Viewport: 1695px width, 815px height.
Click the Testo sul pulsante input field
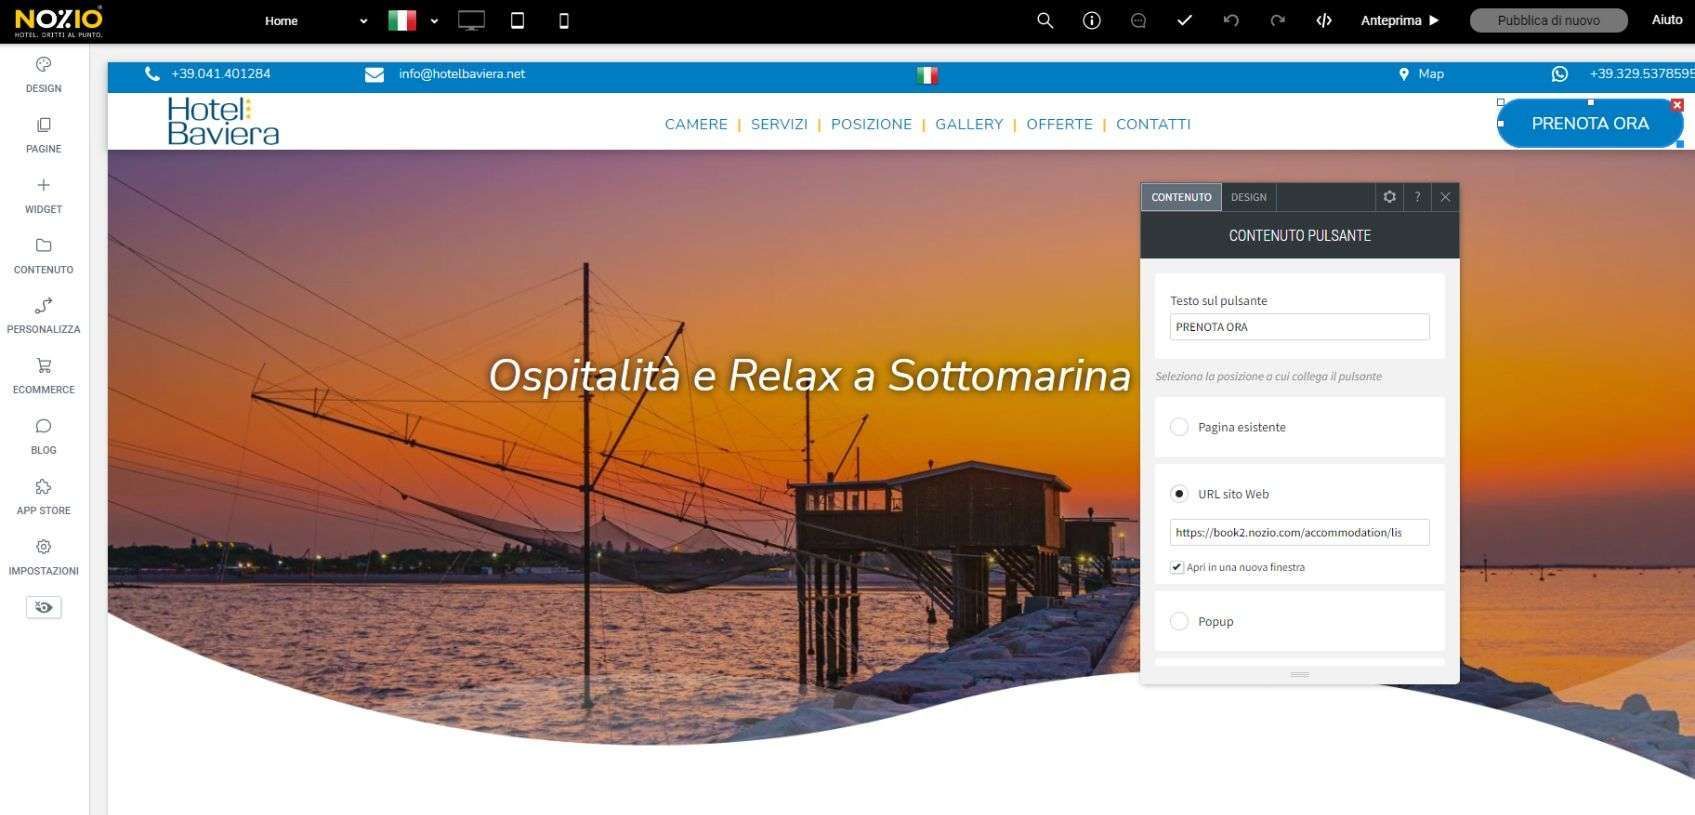click(1299, 327)
